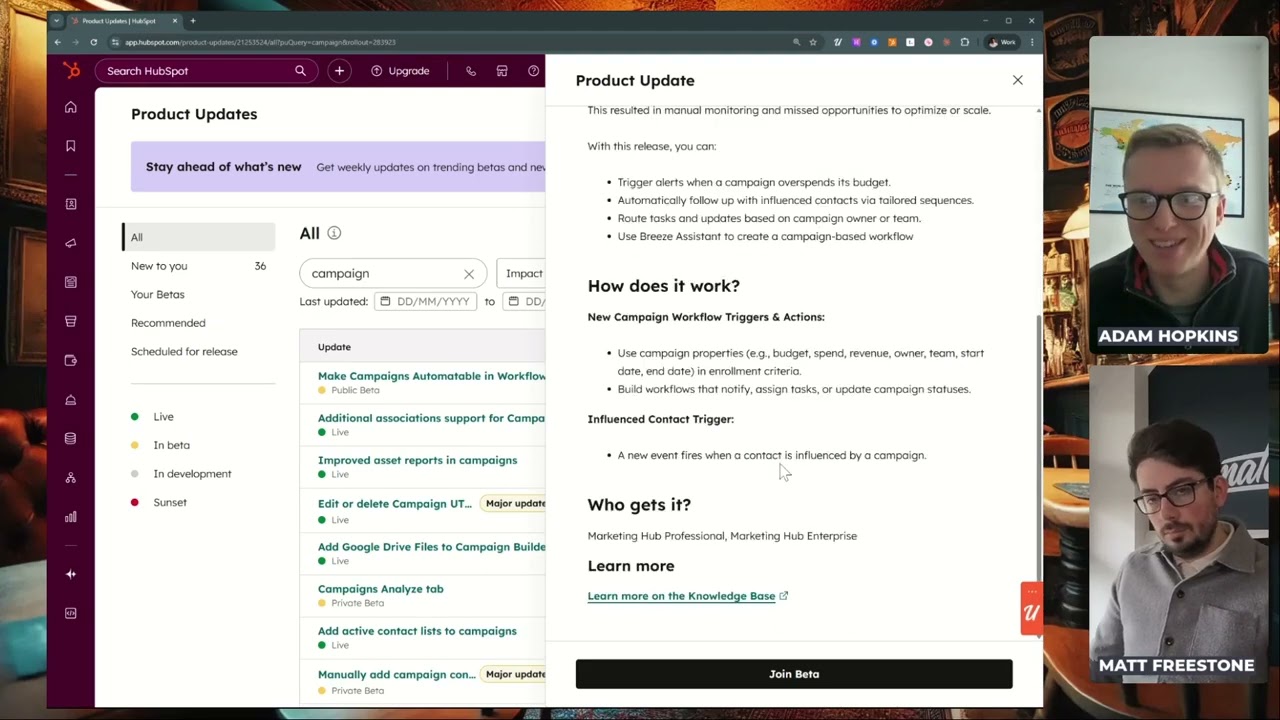1280x720 pixels.
Task: Open the Content icon in sidebar
Action: pos(71,282)
